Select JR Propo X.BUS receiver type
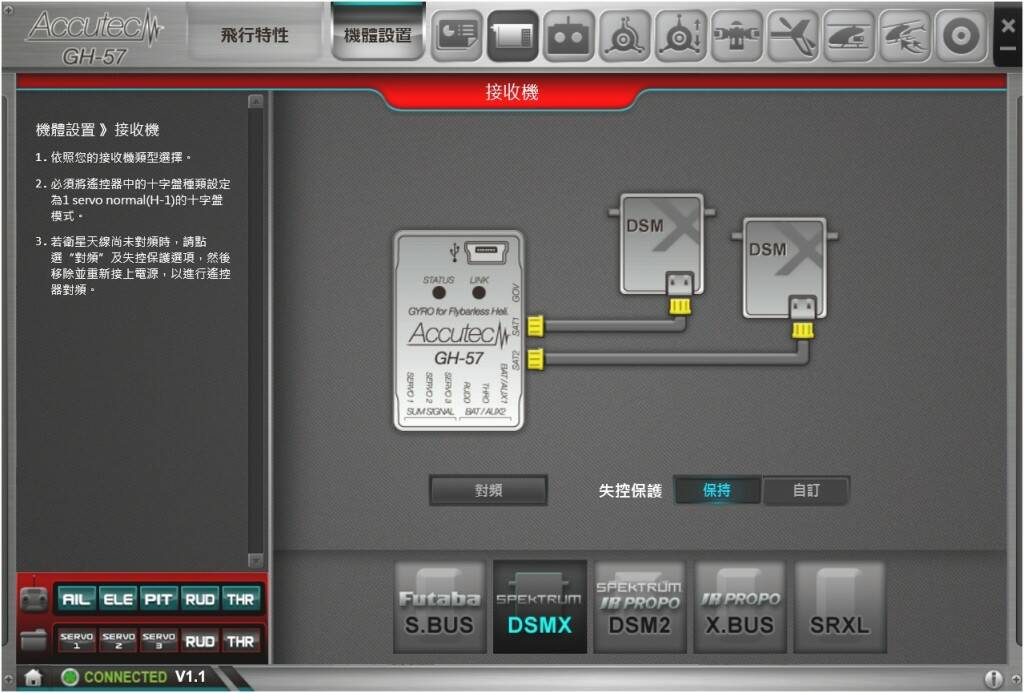 (740, 607)
